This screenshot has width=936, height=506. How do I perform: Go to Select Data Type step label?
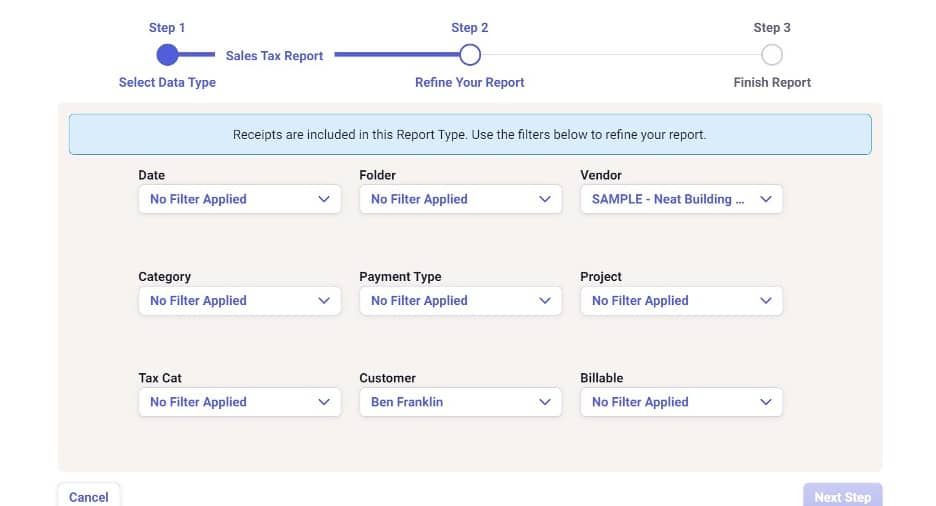pos(167,83)
